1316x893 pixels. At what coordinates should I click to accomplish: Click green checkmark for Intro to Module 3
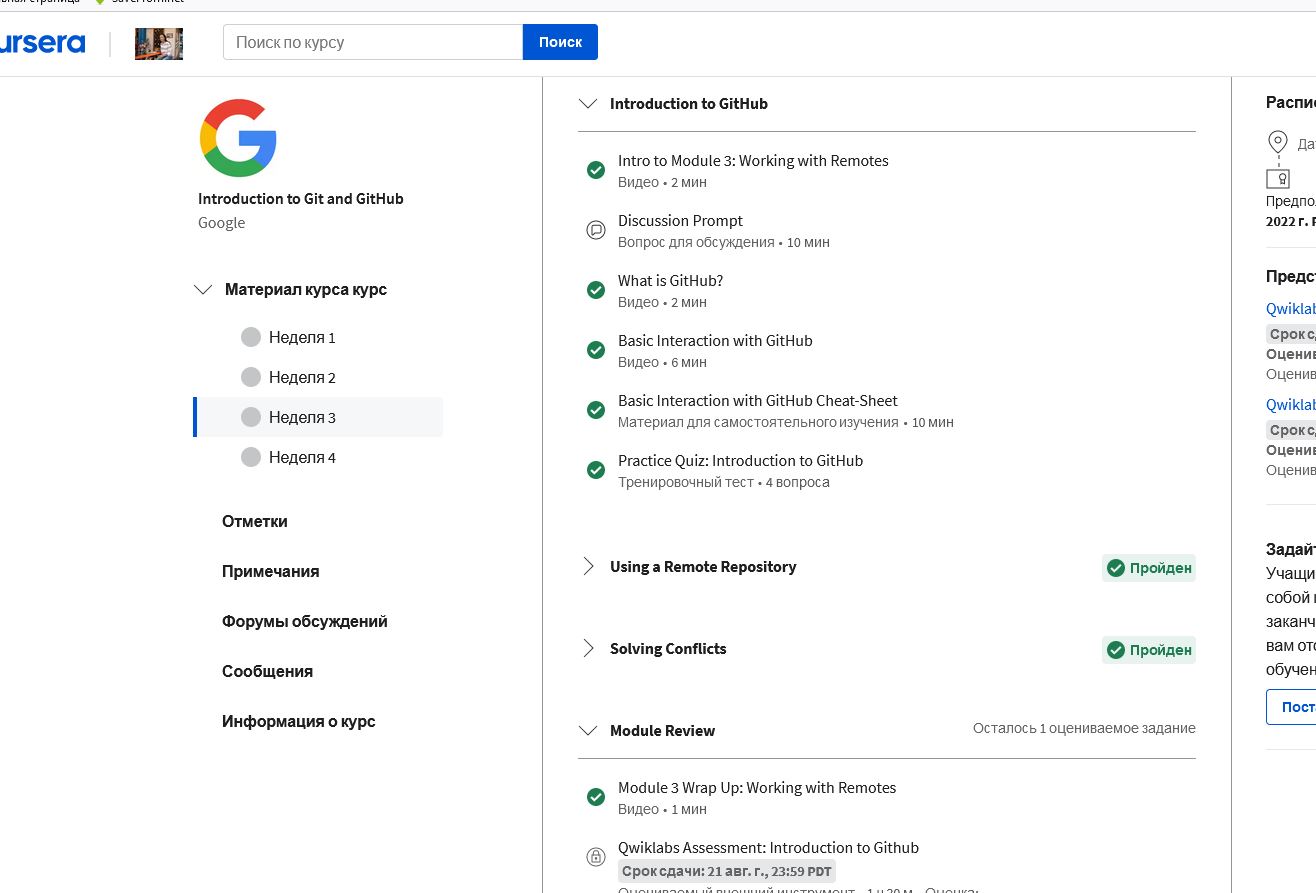(596, 170)
